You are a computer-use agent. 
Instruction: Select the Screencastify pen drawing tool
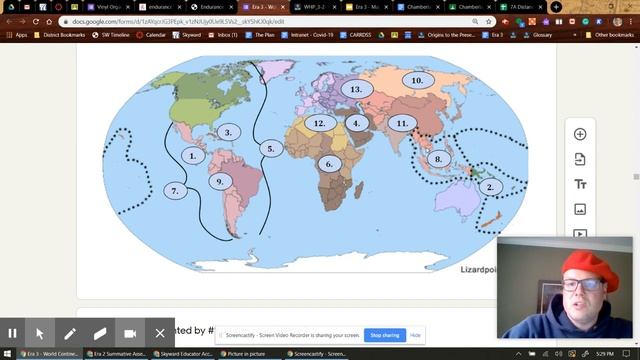click(x=70, y=333)
